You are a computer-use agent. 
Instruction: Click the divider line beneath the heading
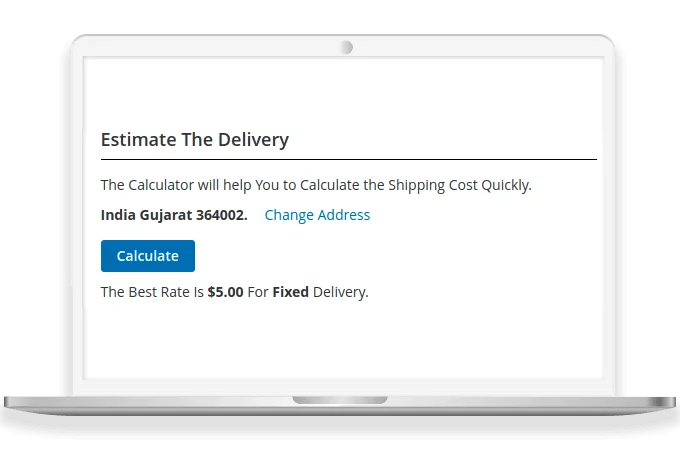[x=348, y=159]
